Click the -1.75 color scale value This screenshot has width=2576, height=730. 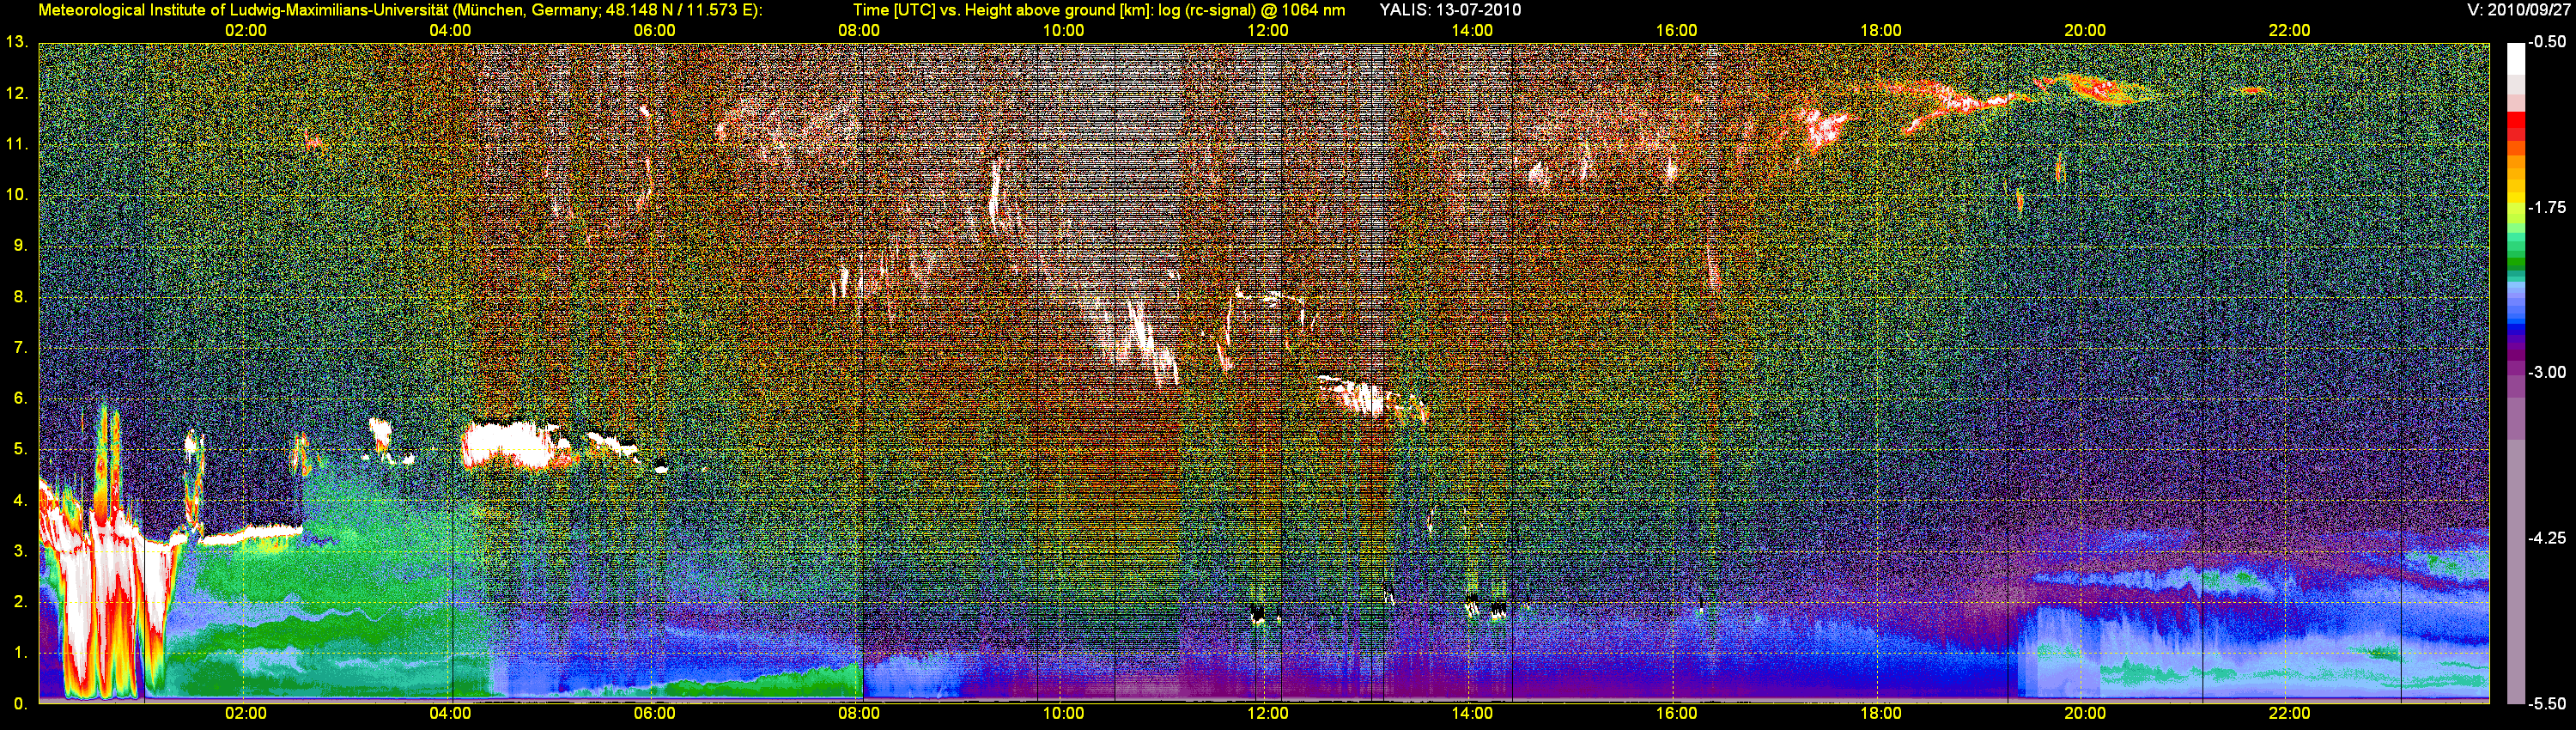[2546, 207]
